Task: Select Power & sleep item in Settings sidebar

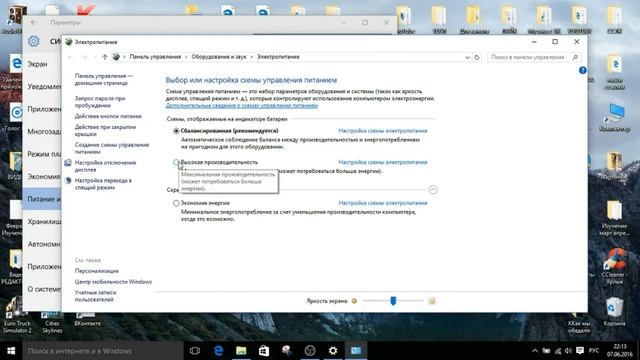Action: (x=42, y=199)
